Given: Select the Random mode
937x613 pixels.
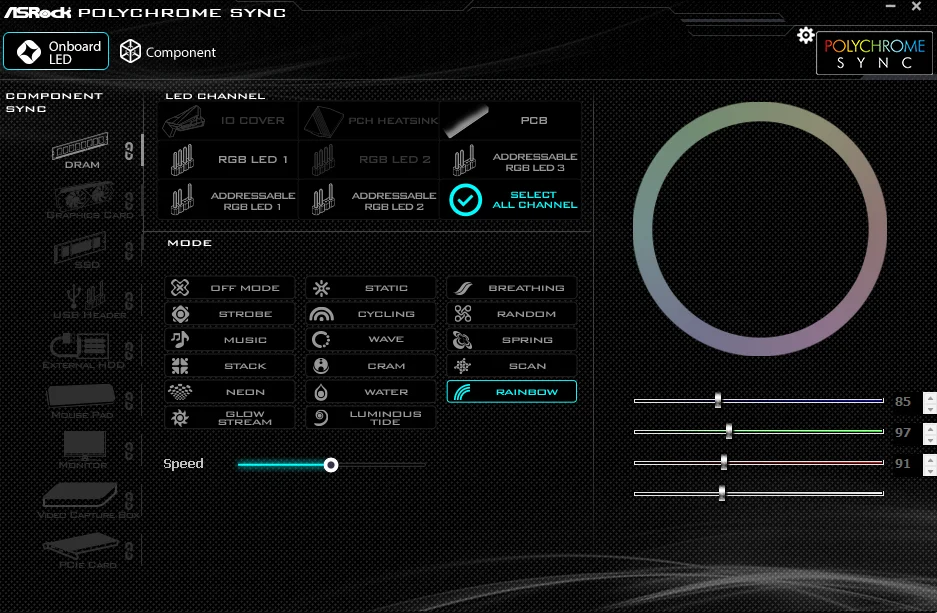Looking at the screenshot, I should pyautogui.click(x=512, y=314).
